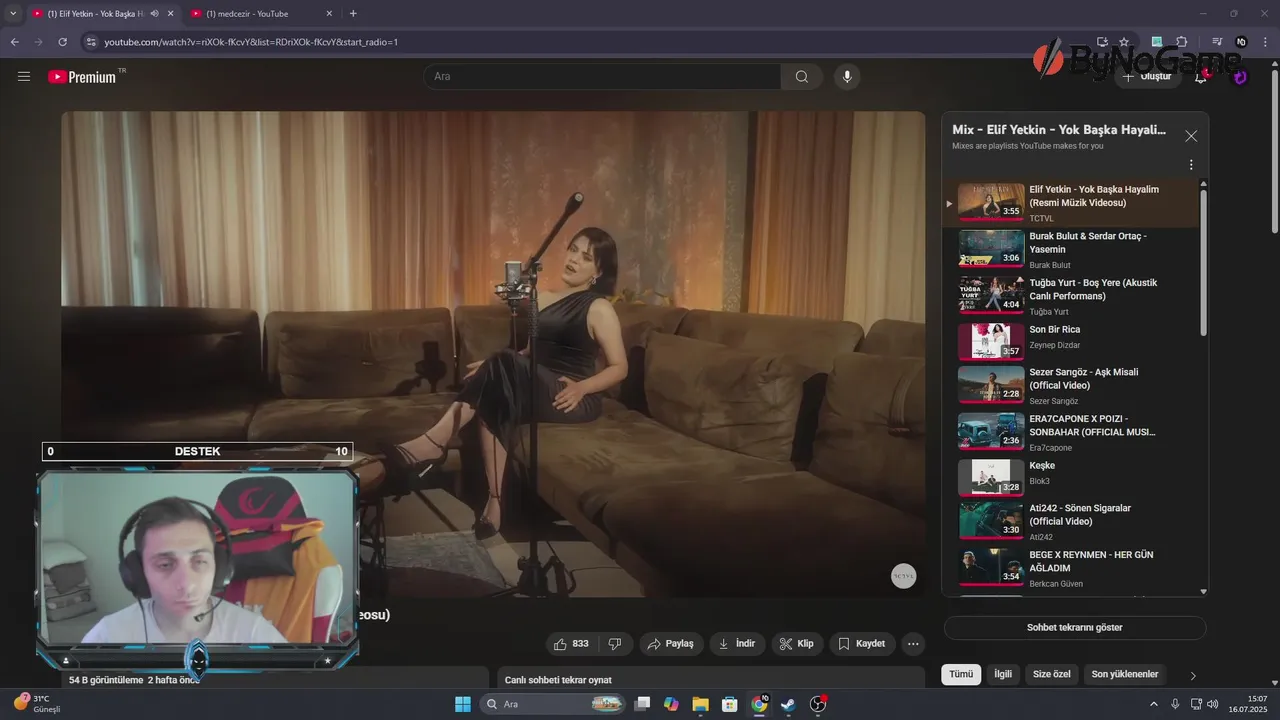The width and height of the screenshot is (1280, 720).
Task: Click the TCTVL channel watermark on video
Action: pyautogui.click(x=904, y=576)
